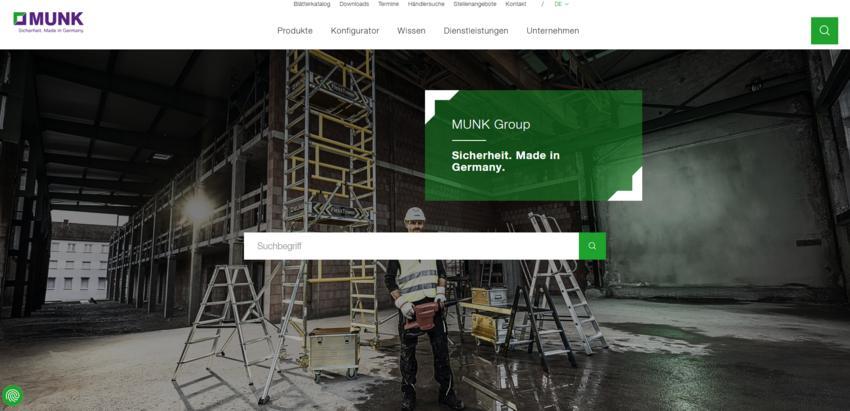This screenshot has height=411, width=850.
Task: Open the Produkte menu
Action: 295,31
